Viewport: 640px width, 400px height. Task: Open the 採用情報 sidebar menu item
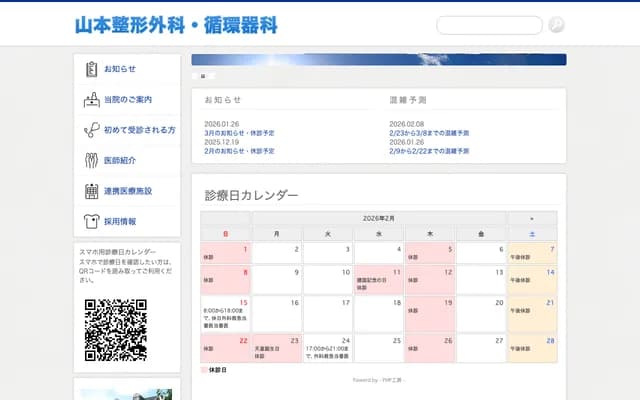(x=120, y=221)
